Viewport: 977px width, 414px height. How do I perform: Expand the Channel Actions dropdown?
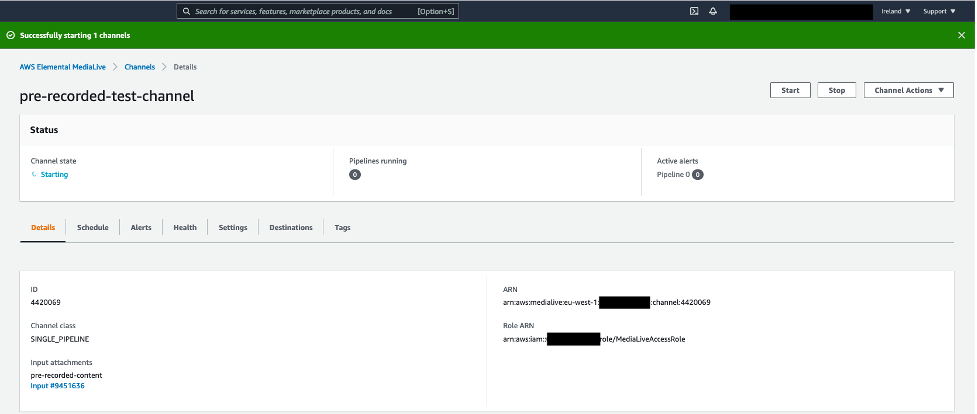[908, 90]
